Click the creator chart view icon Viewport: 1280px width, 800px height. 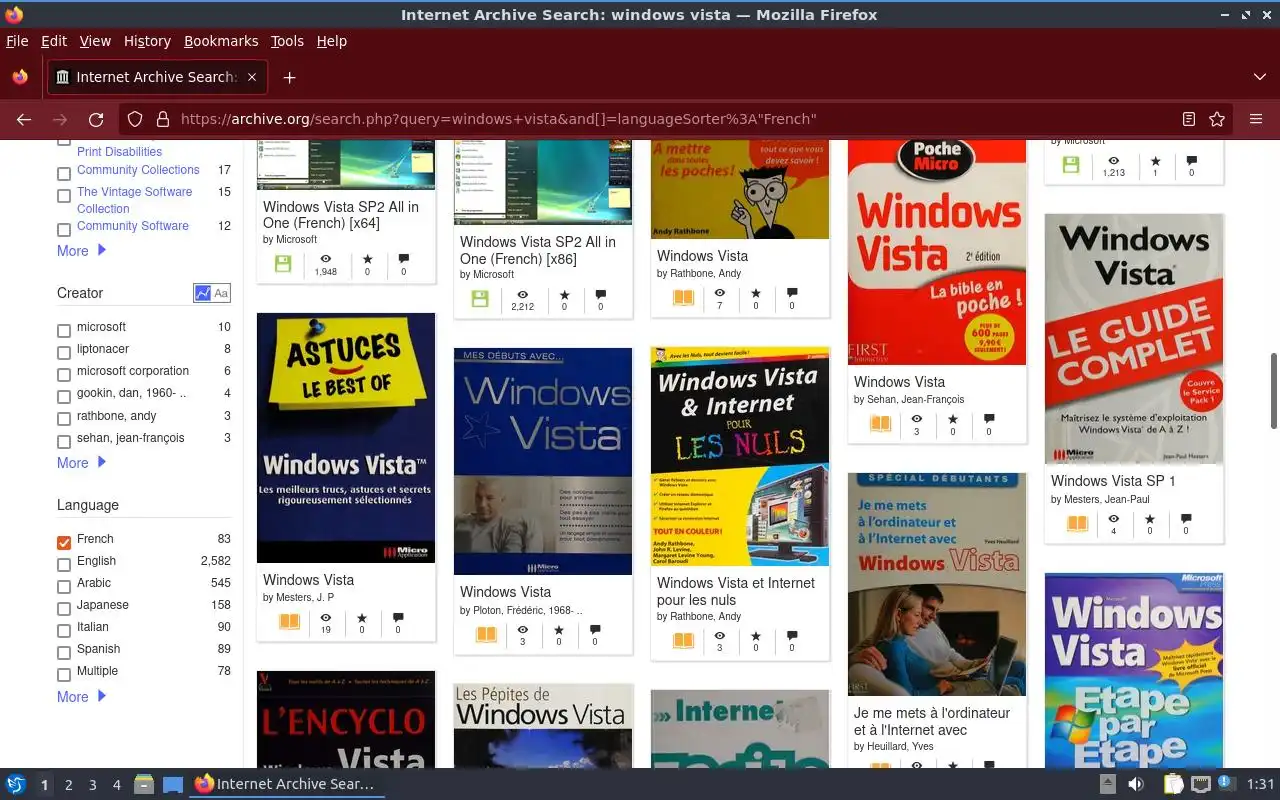(203, 293)
